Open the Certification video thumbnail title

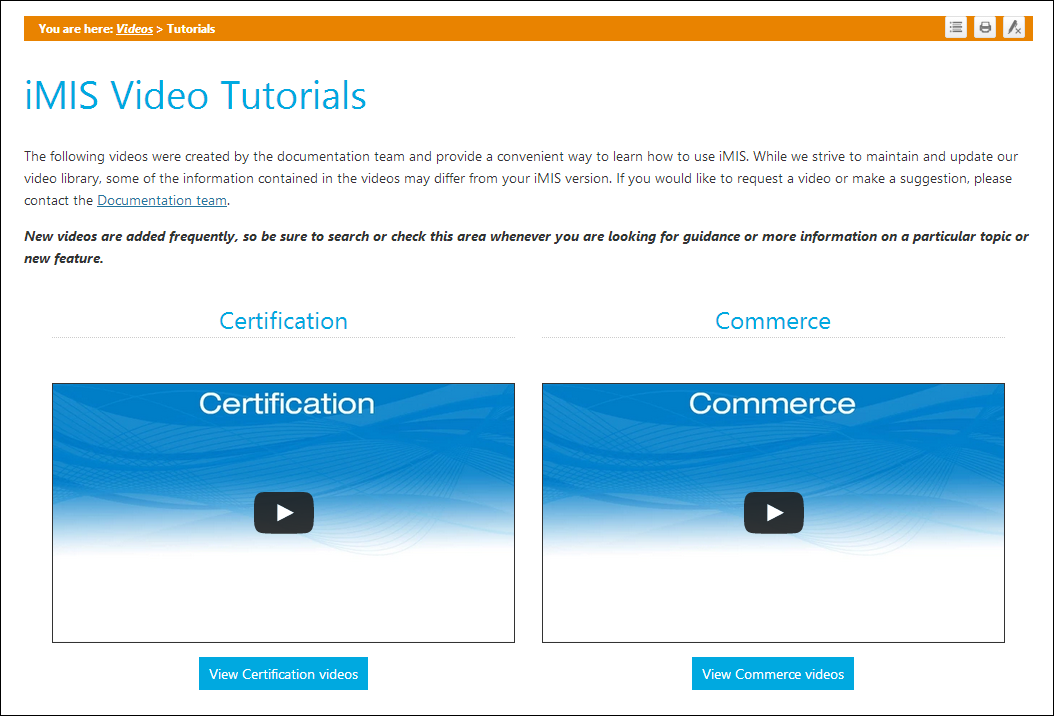click(x=287, y=403)
